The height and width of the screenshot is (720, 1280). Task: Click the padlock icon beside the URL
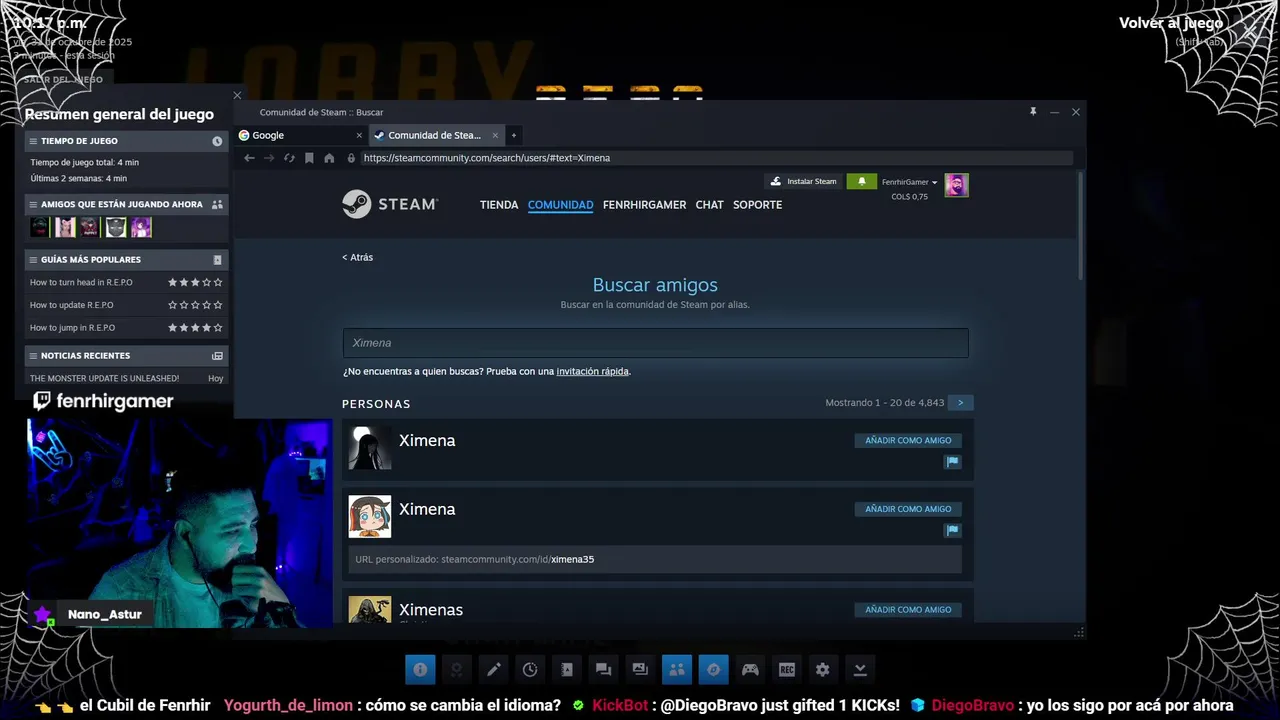(x=351, y=158)
